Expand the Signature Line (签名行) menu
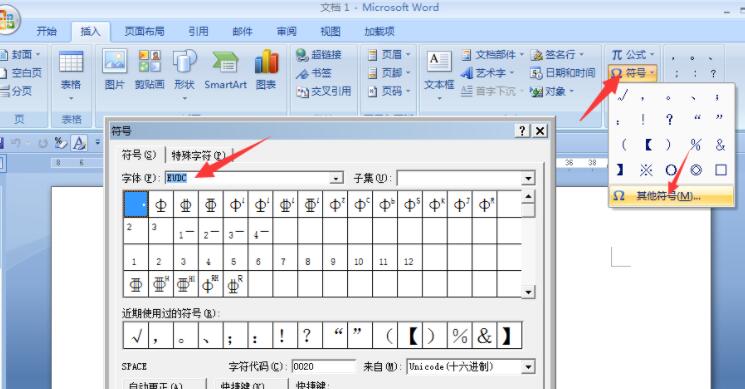The height and width of the screenshot is (389, 745). point(557,55)
